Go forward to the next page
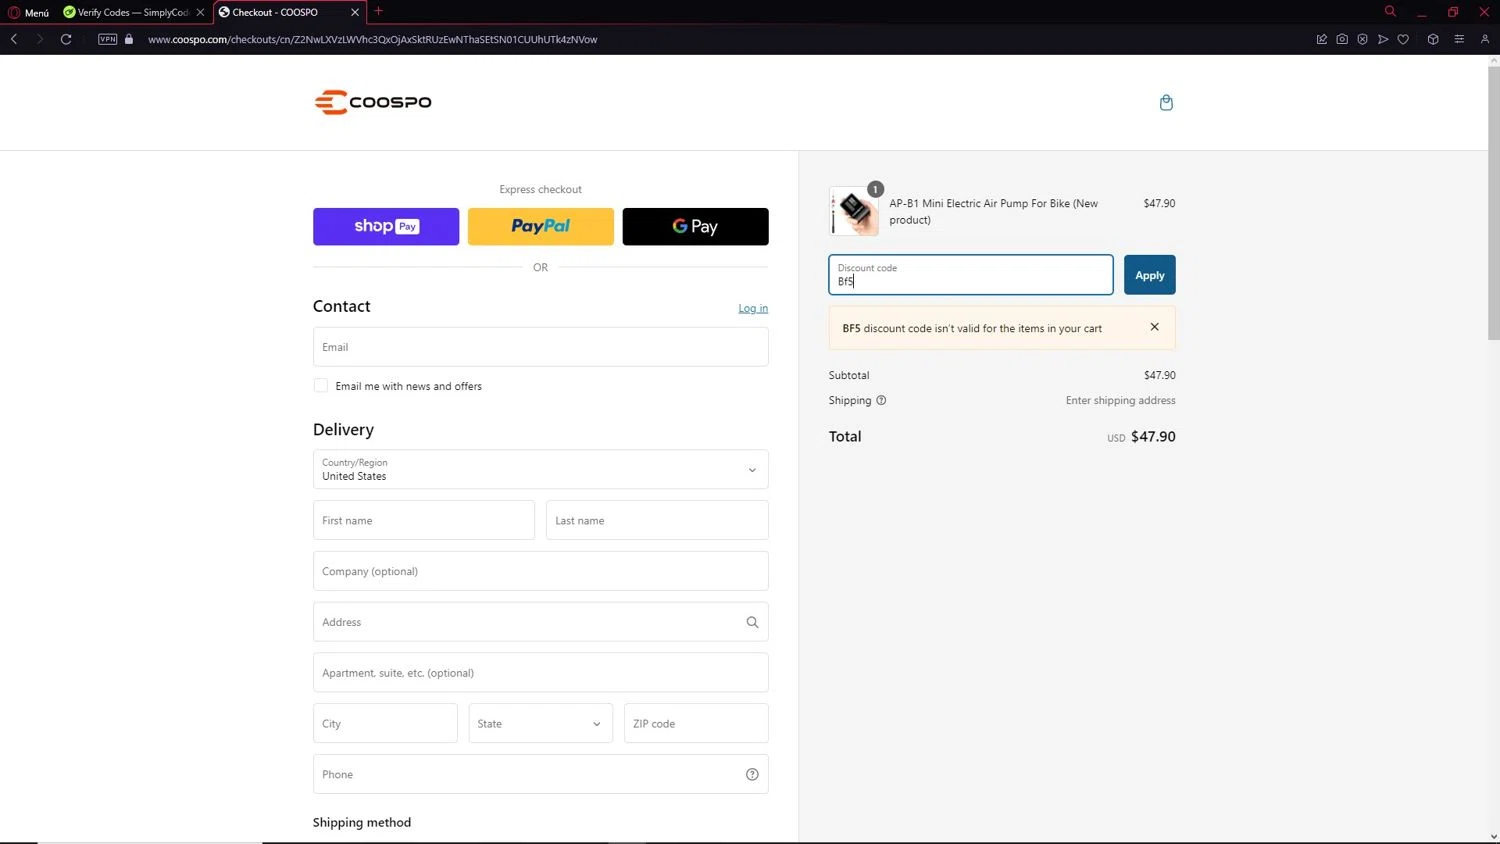The width and height of the screenshot is (1500, 844). pos(39,39)
